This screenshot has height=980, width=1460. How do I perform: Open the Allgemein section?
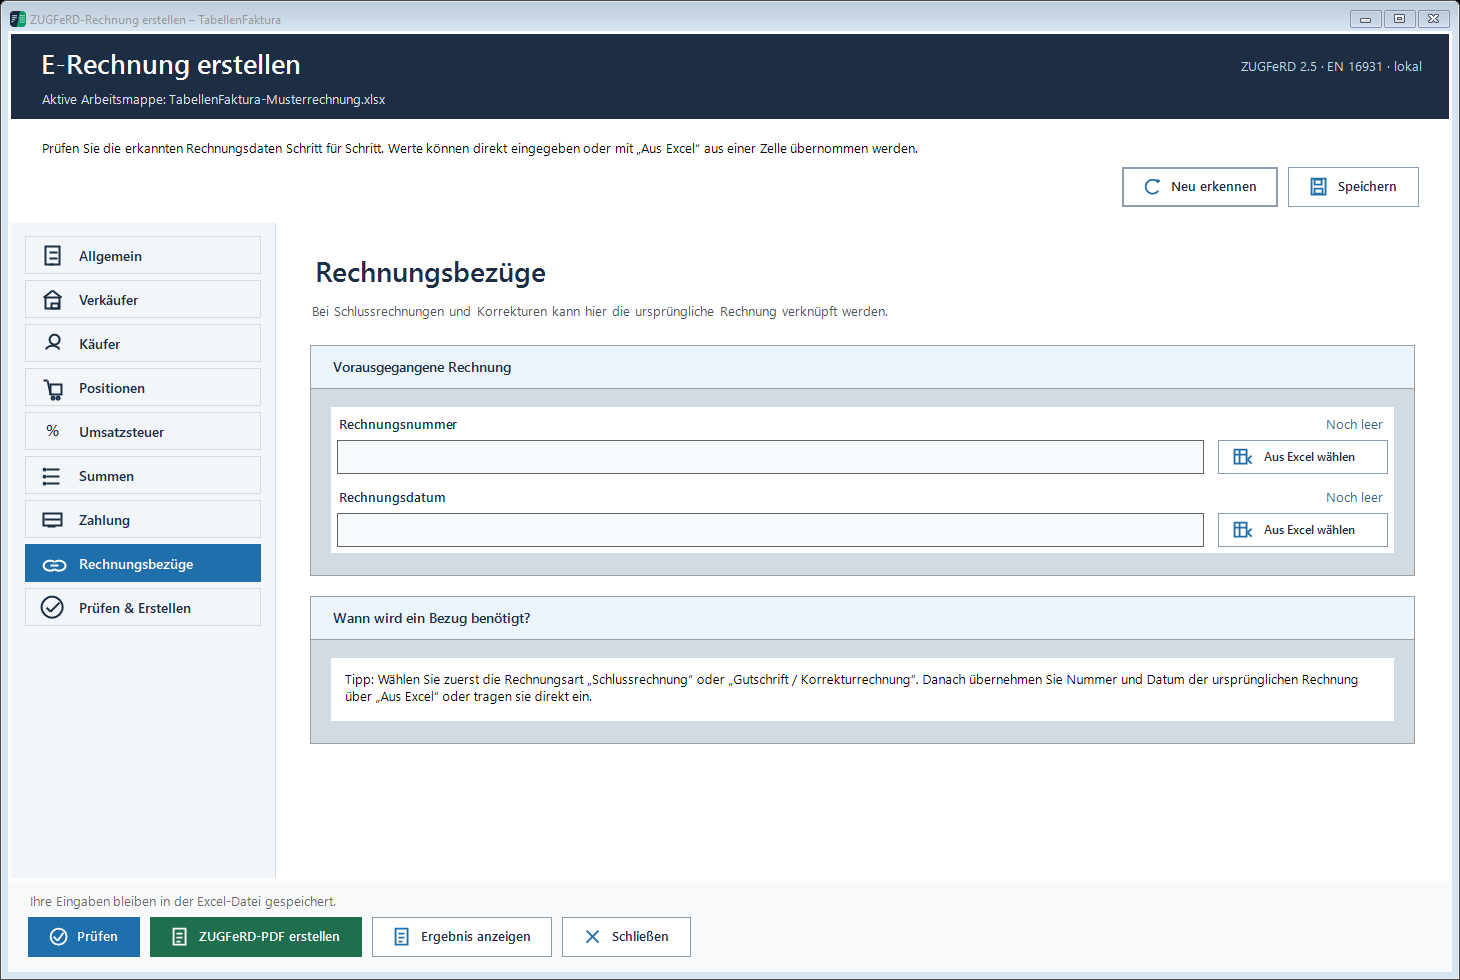(x=143, y=255)
